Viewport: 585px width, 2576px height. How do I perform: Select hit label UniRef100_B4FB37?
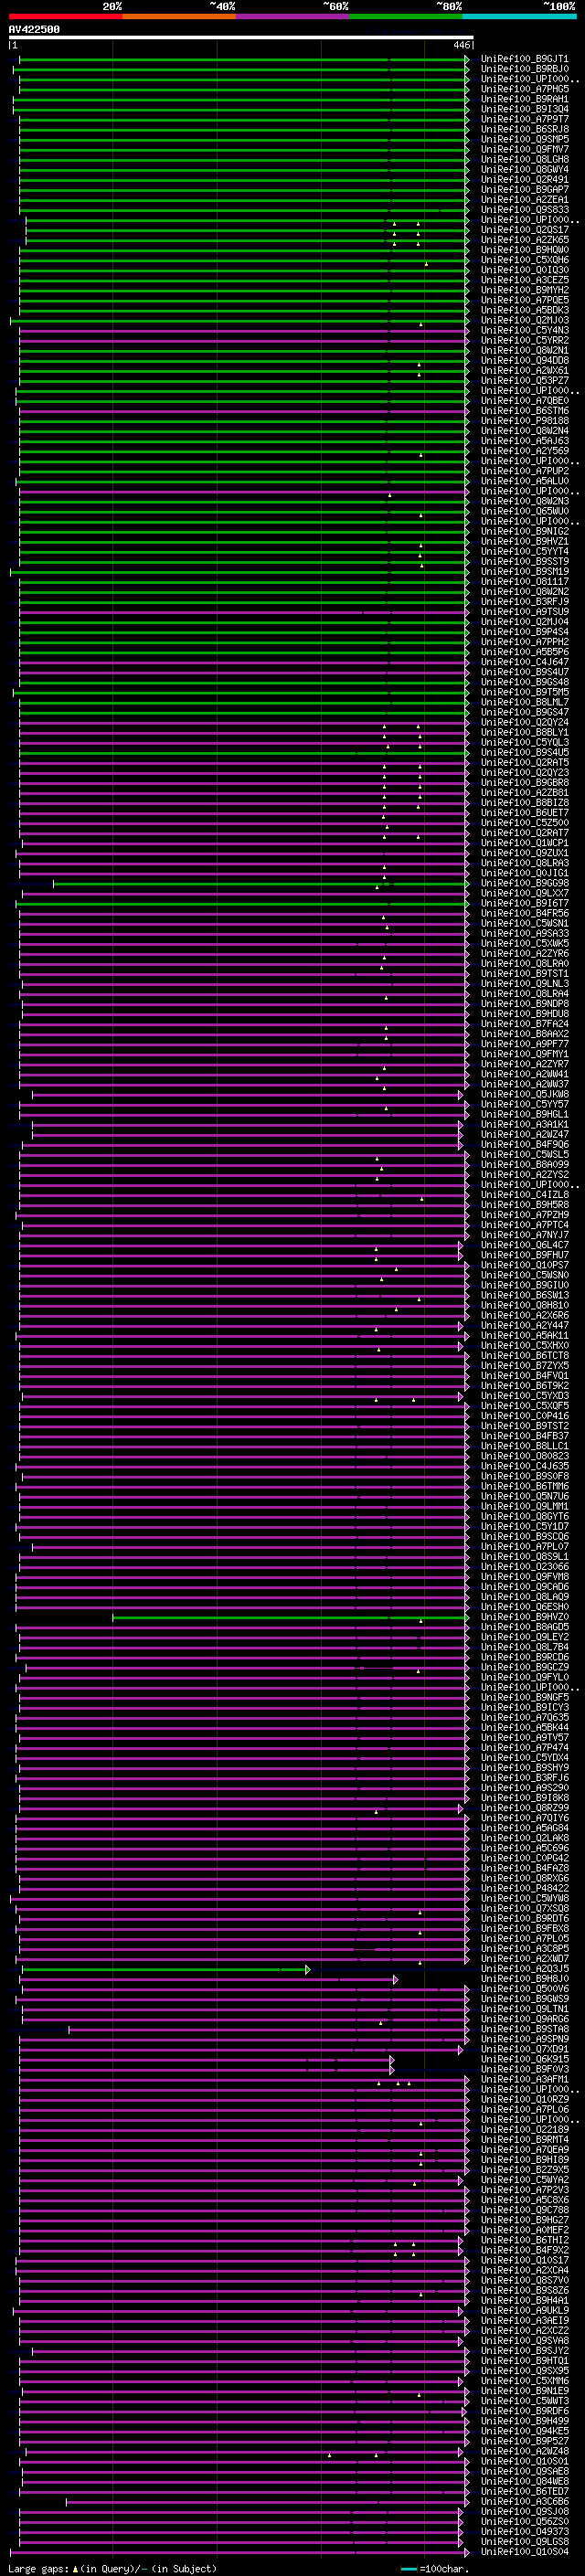pyautogui.click(x=524, y=1436)
